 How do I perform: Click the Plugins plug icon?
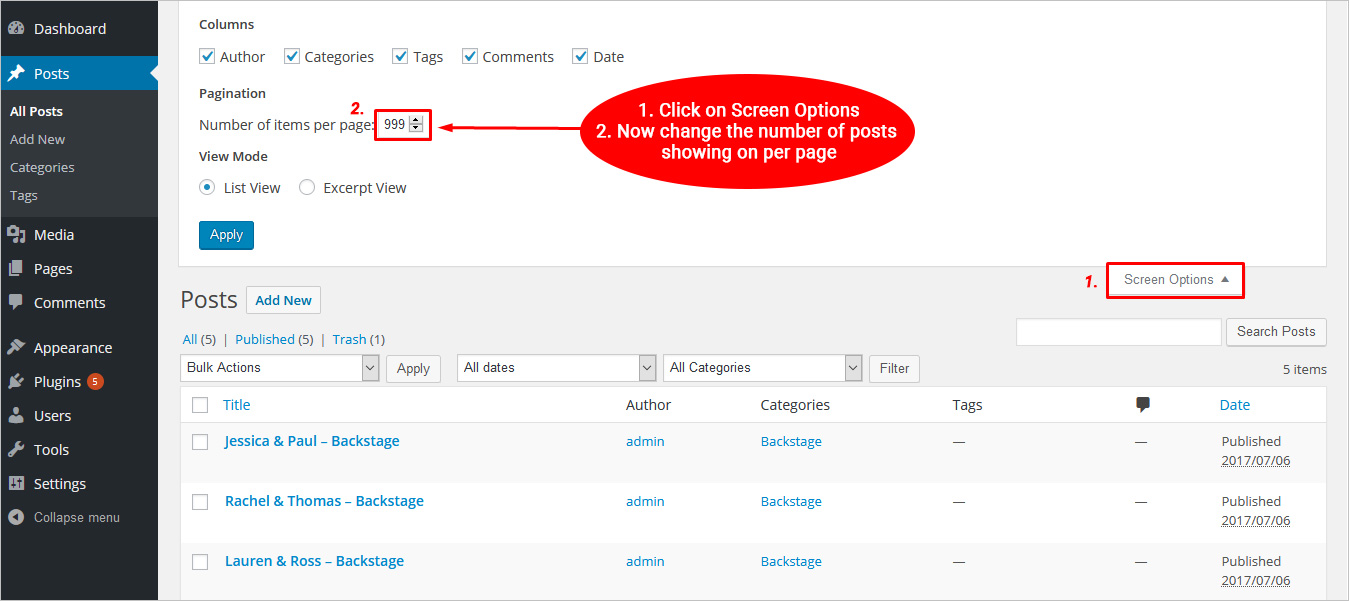coord(16,382)
